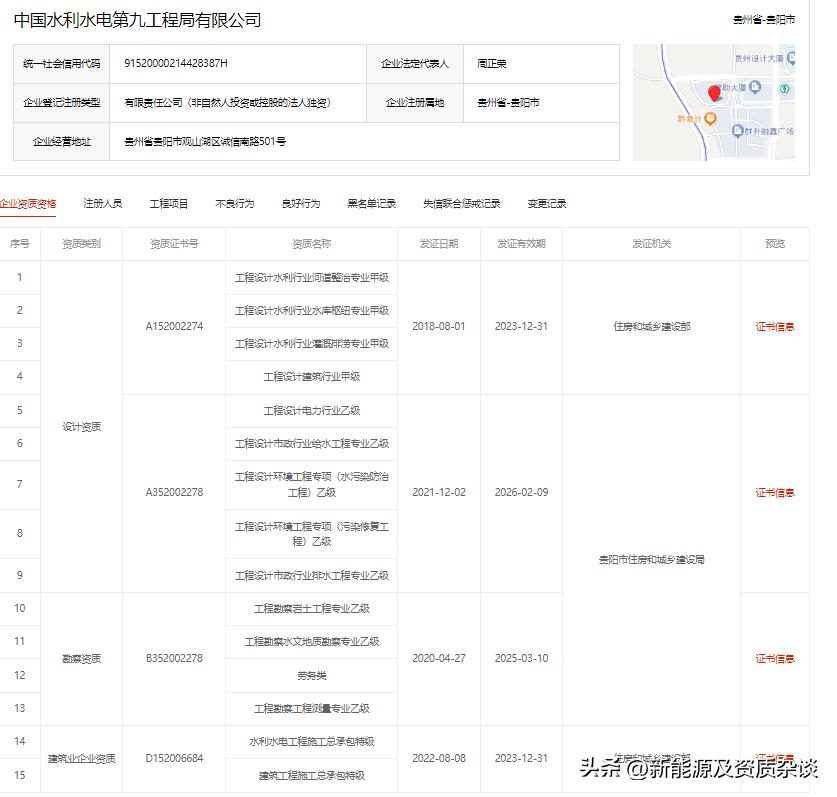Open 证书信息 for certificate A152002274
The image size is (837, 797).
pos(777,324)
